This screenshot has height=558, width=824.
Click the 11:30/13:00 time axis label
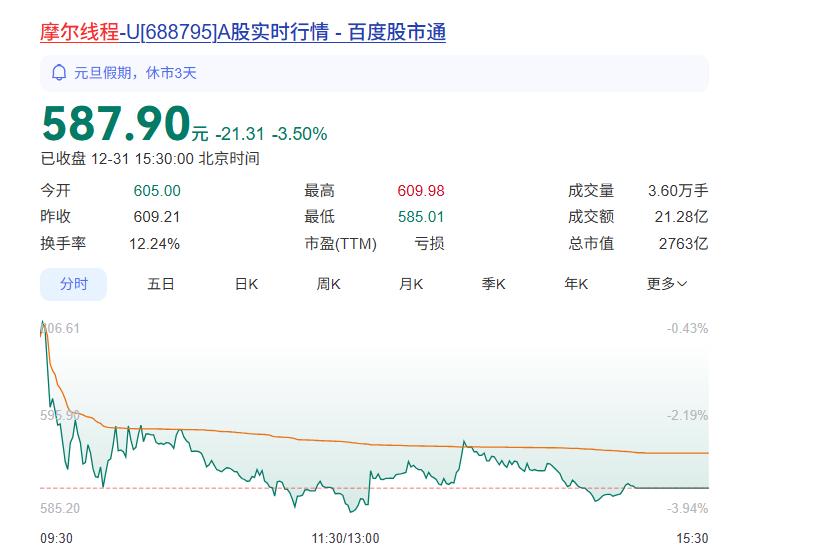click(x=345, y=539)
